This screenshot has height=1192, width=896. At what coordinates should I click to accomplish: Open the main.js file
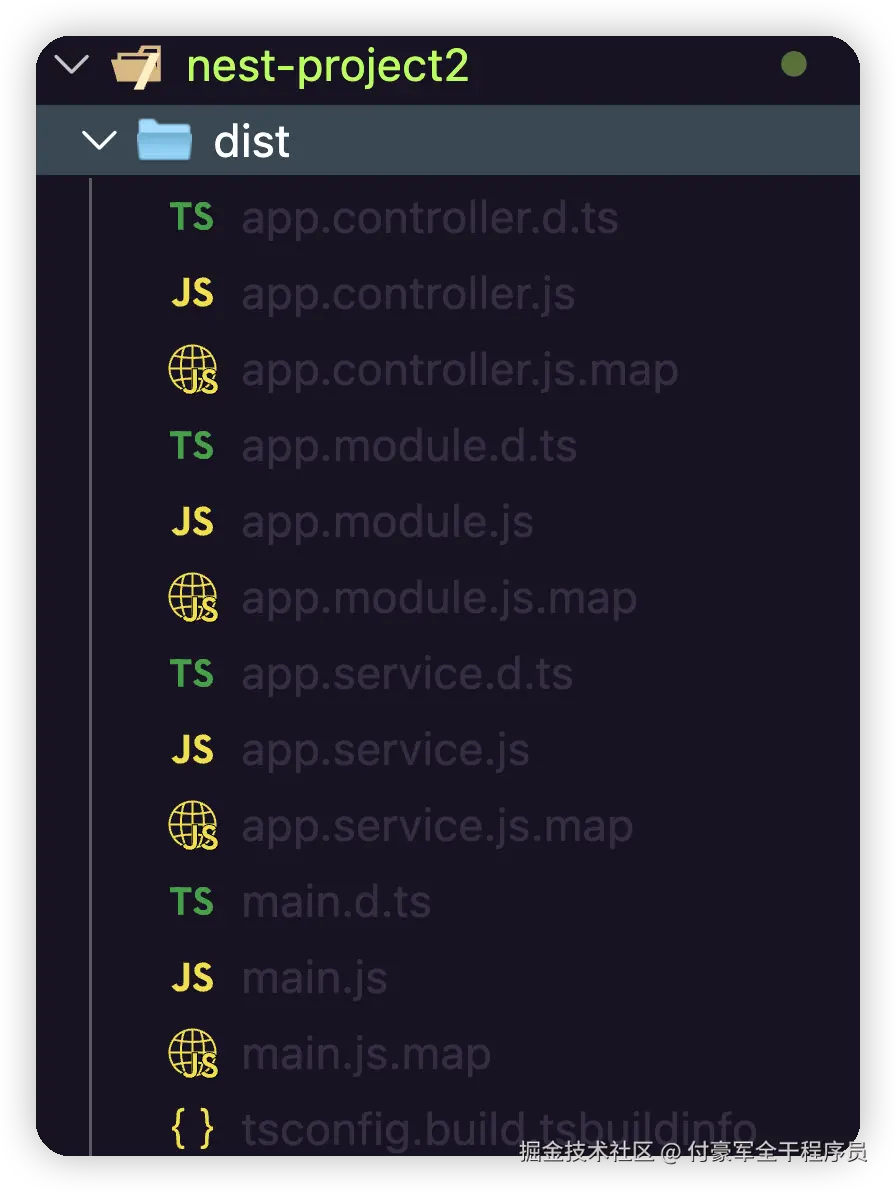[315, 979]
